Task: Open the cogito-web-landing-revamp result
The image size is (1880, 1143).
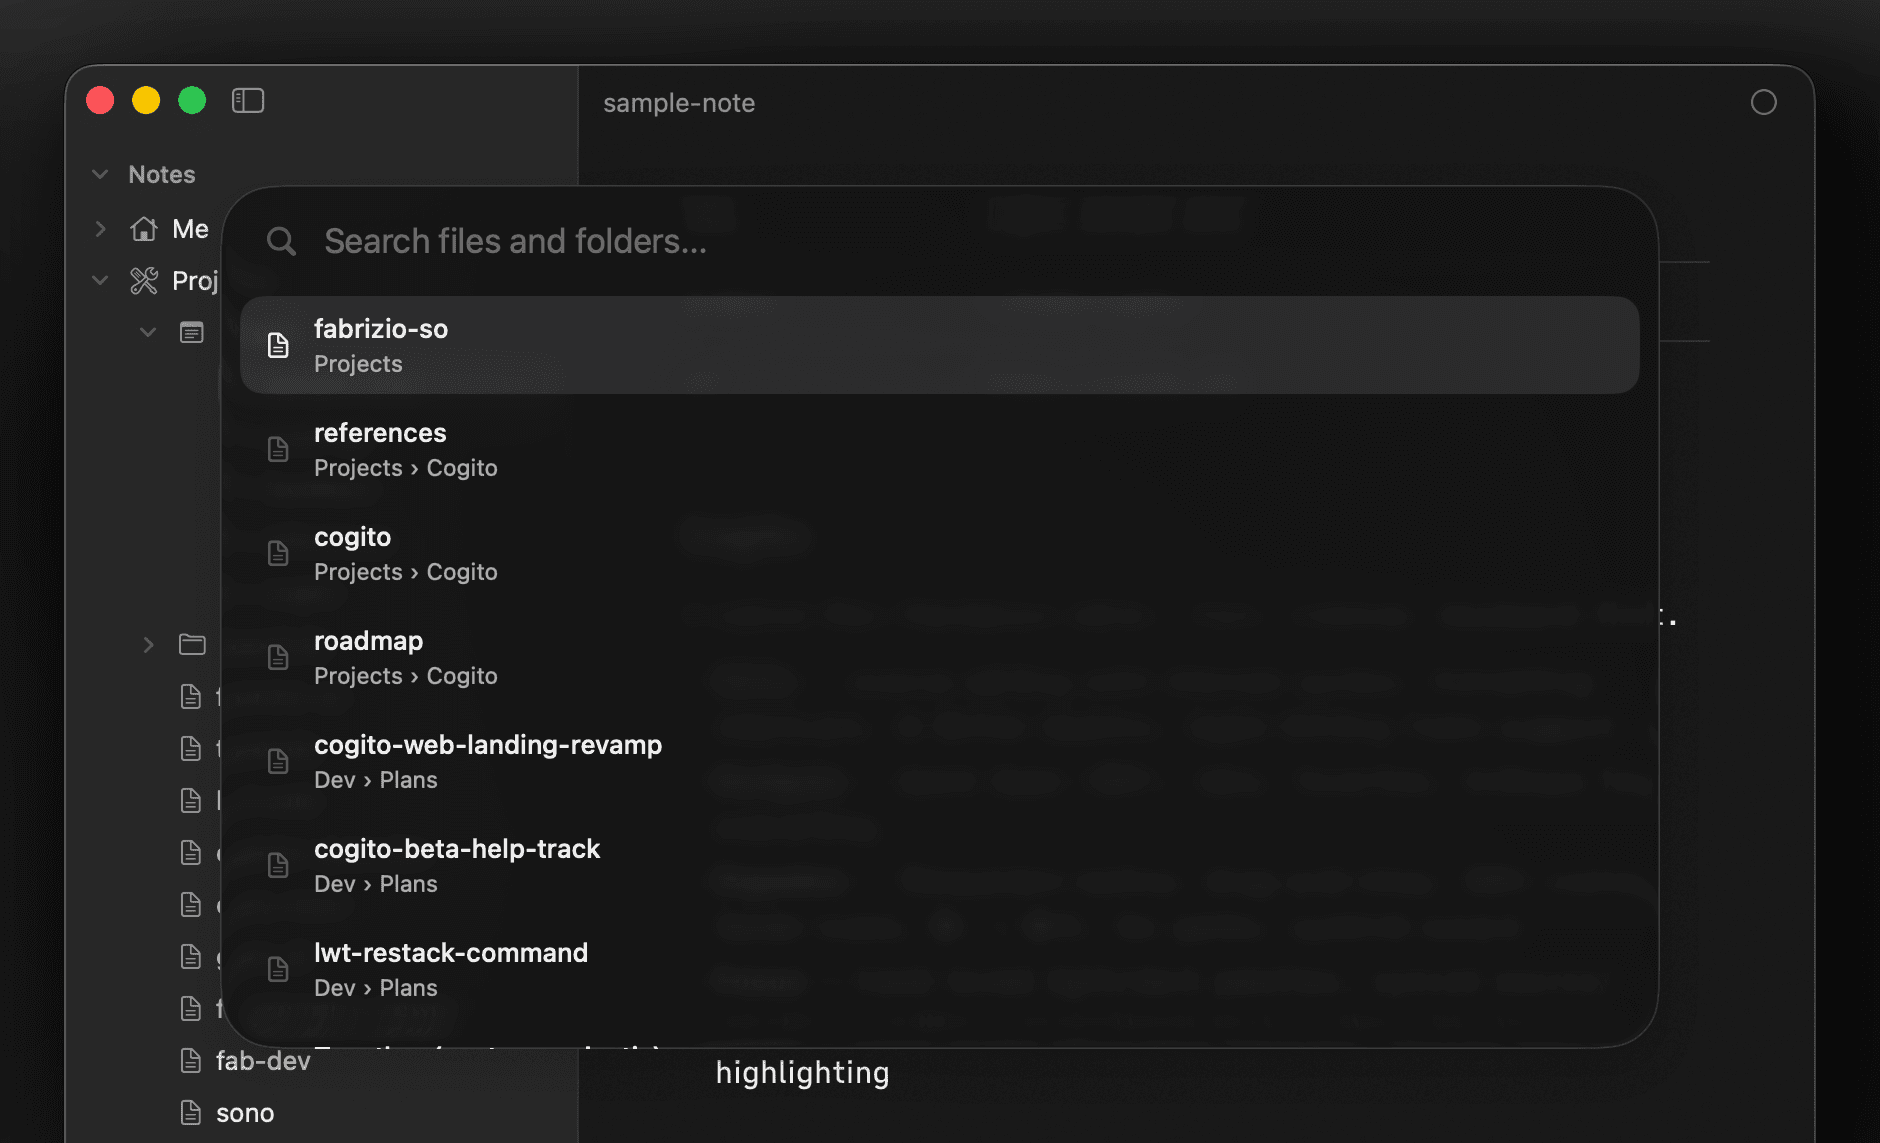Action: [x=940, y=761]
